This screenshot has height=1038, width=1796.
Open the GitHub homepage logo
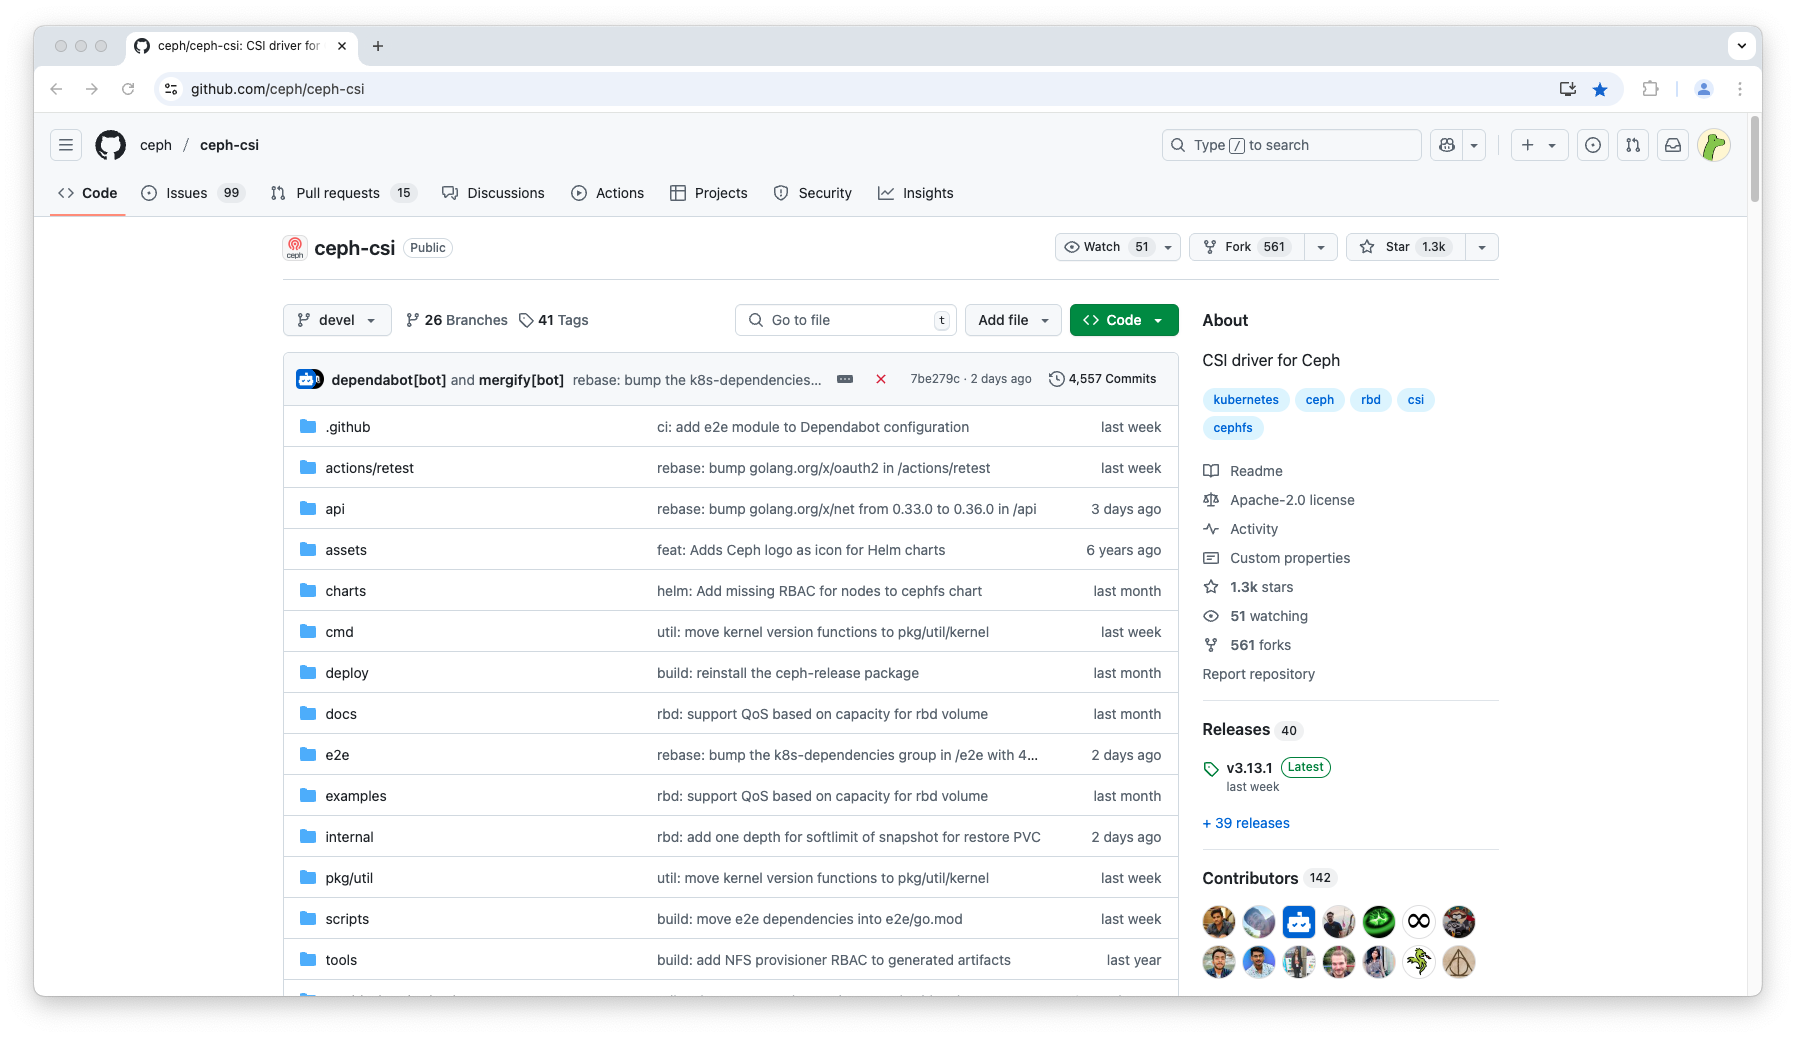tap(110, 145)
